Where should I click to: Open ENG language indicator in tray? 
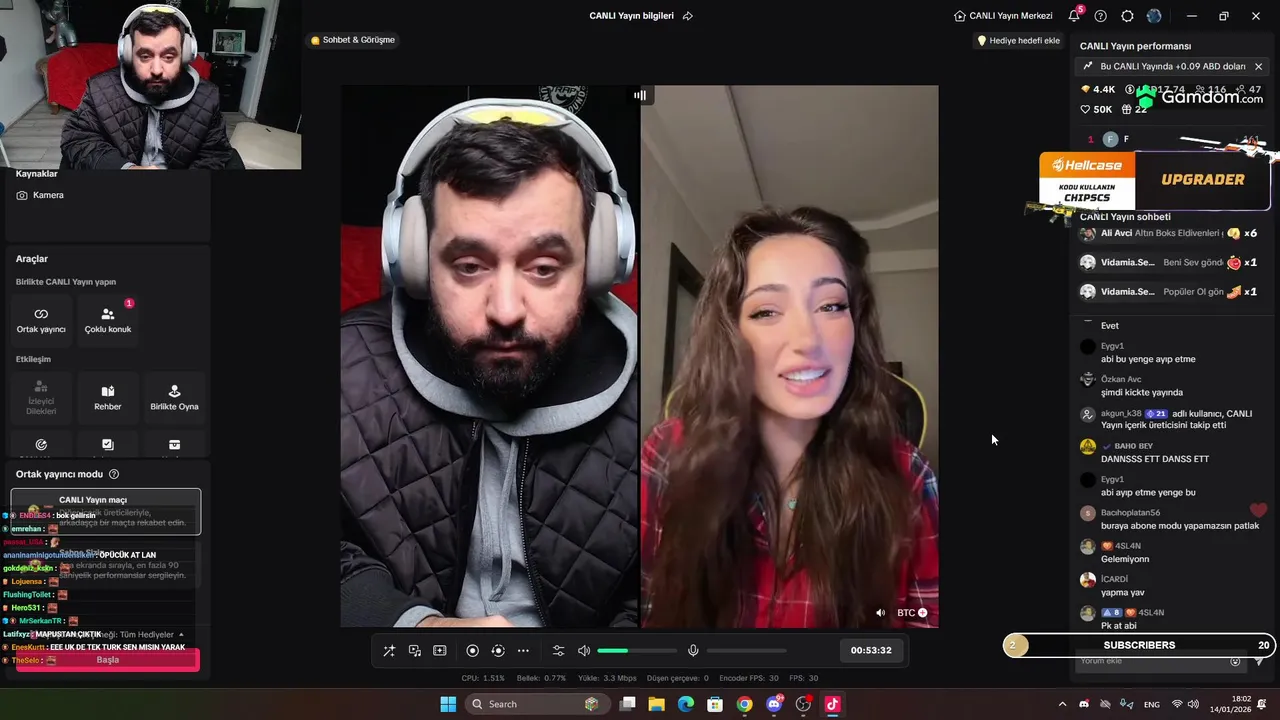point(1152,704)
